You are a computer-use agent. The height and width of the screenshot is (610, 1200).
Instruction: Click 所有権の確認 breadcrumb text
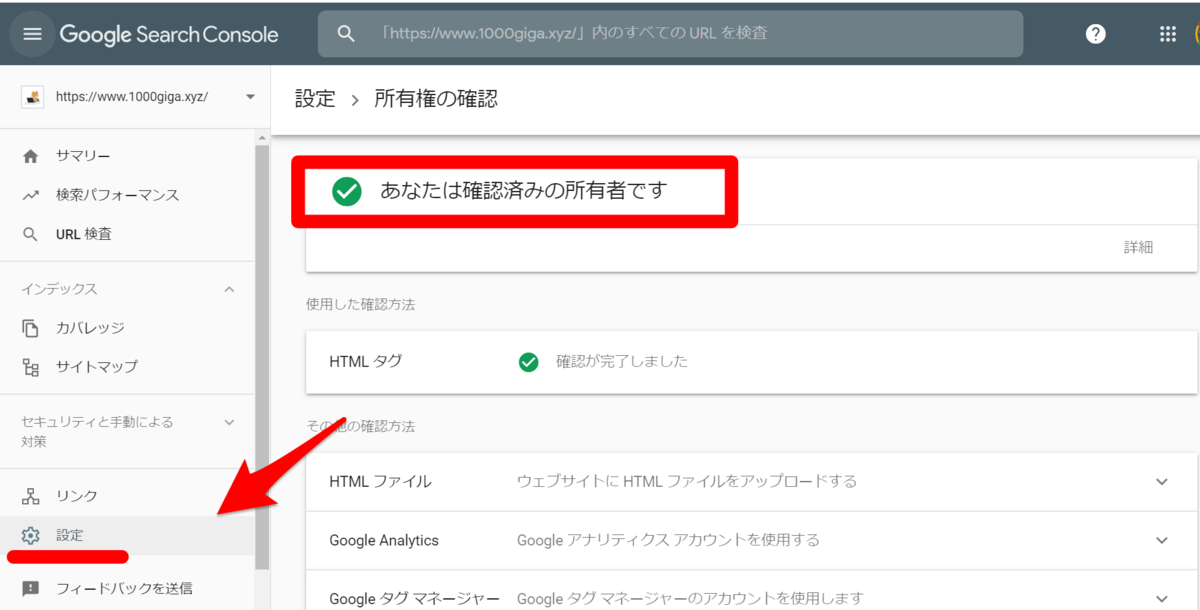click(436, 99)
